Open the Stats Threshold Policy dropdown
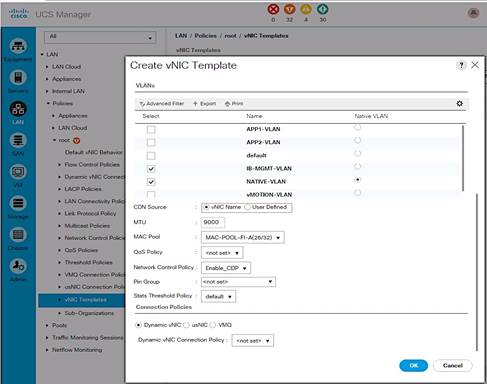The height and width of the screenshot is (384, 487). (218, 296)
